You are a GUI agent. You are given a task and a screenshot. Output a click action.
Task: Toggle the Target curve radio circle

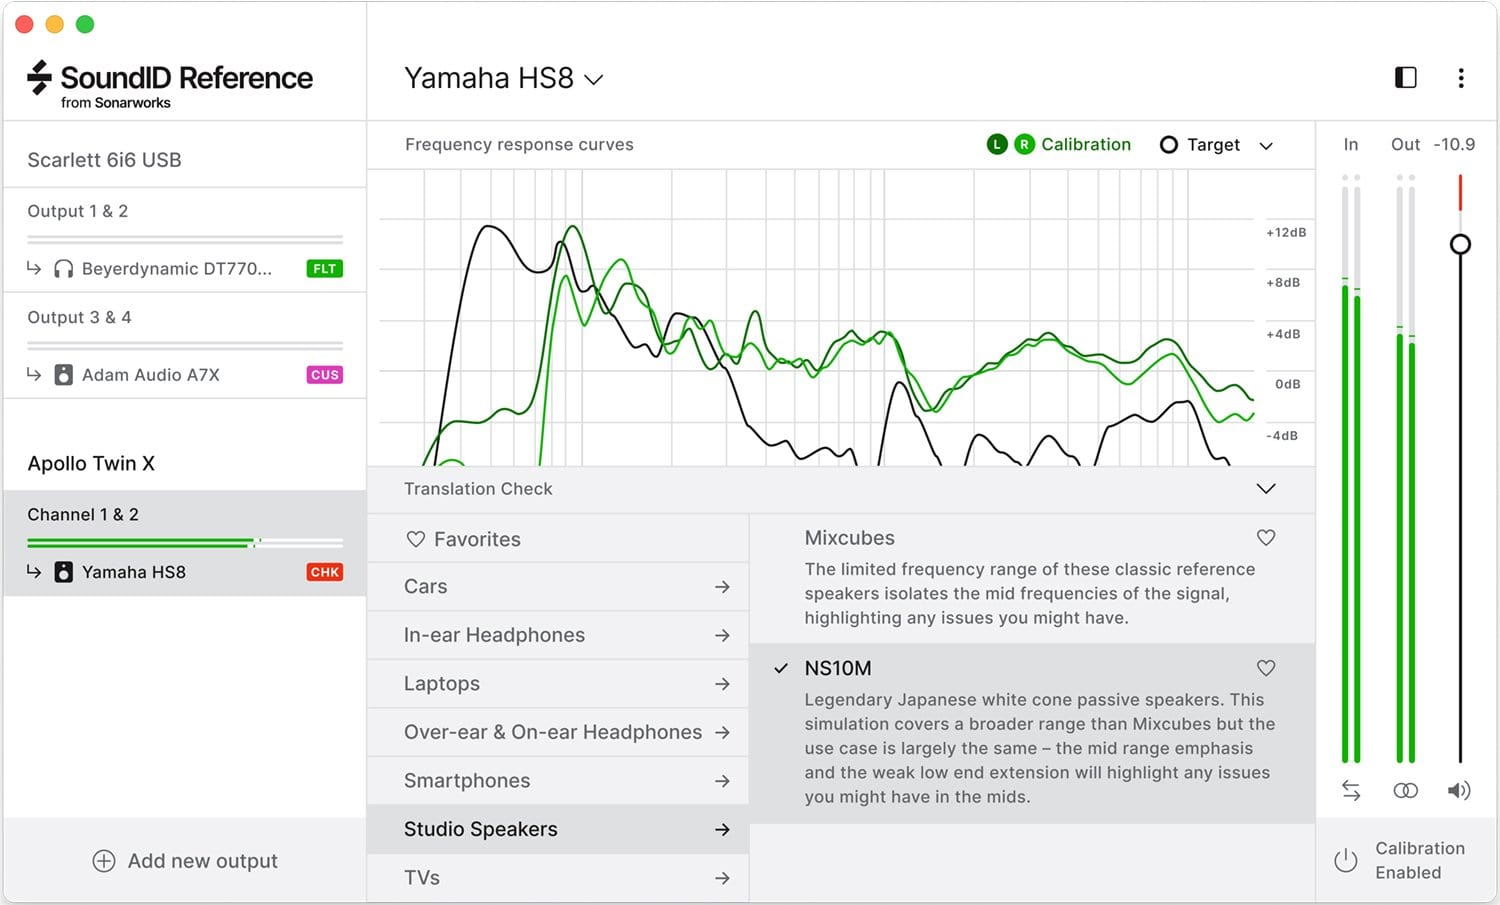tap(1168, 145)
